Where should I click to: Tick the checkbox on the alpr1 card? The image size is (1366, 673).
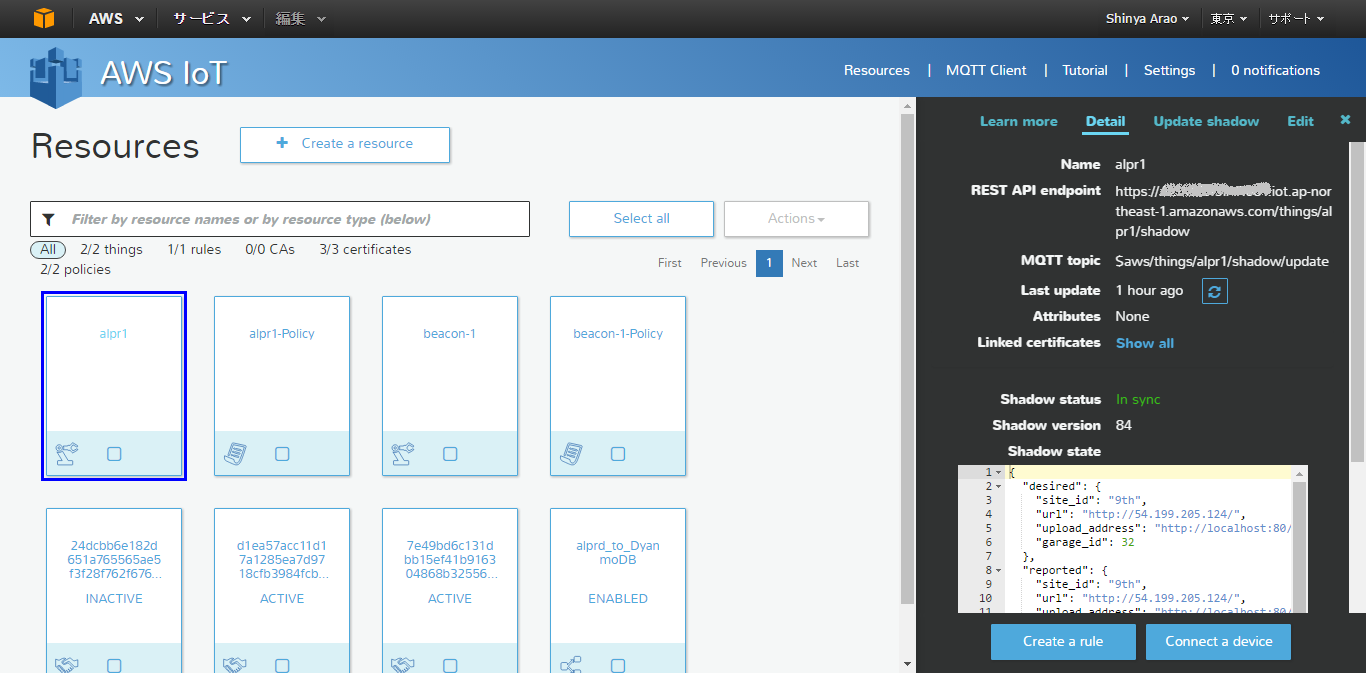pos(114,454)
